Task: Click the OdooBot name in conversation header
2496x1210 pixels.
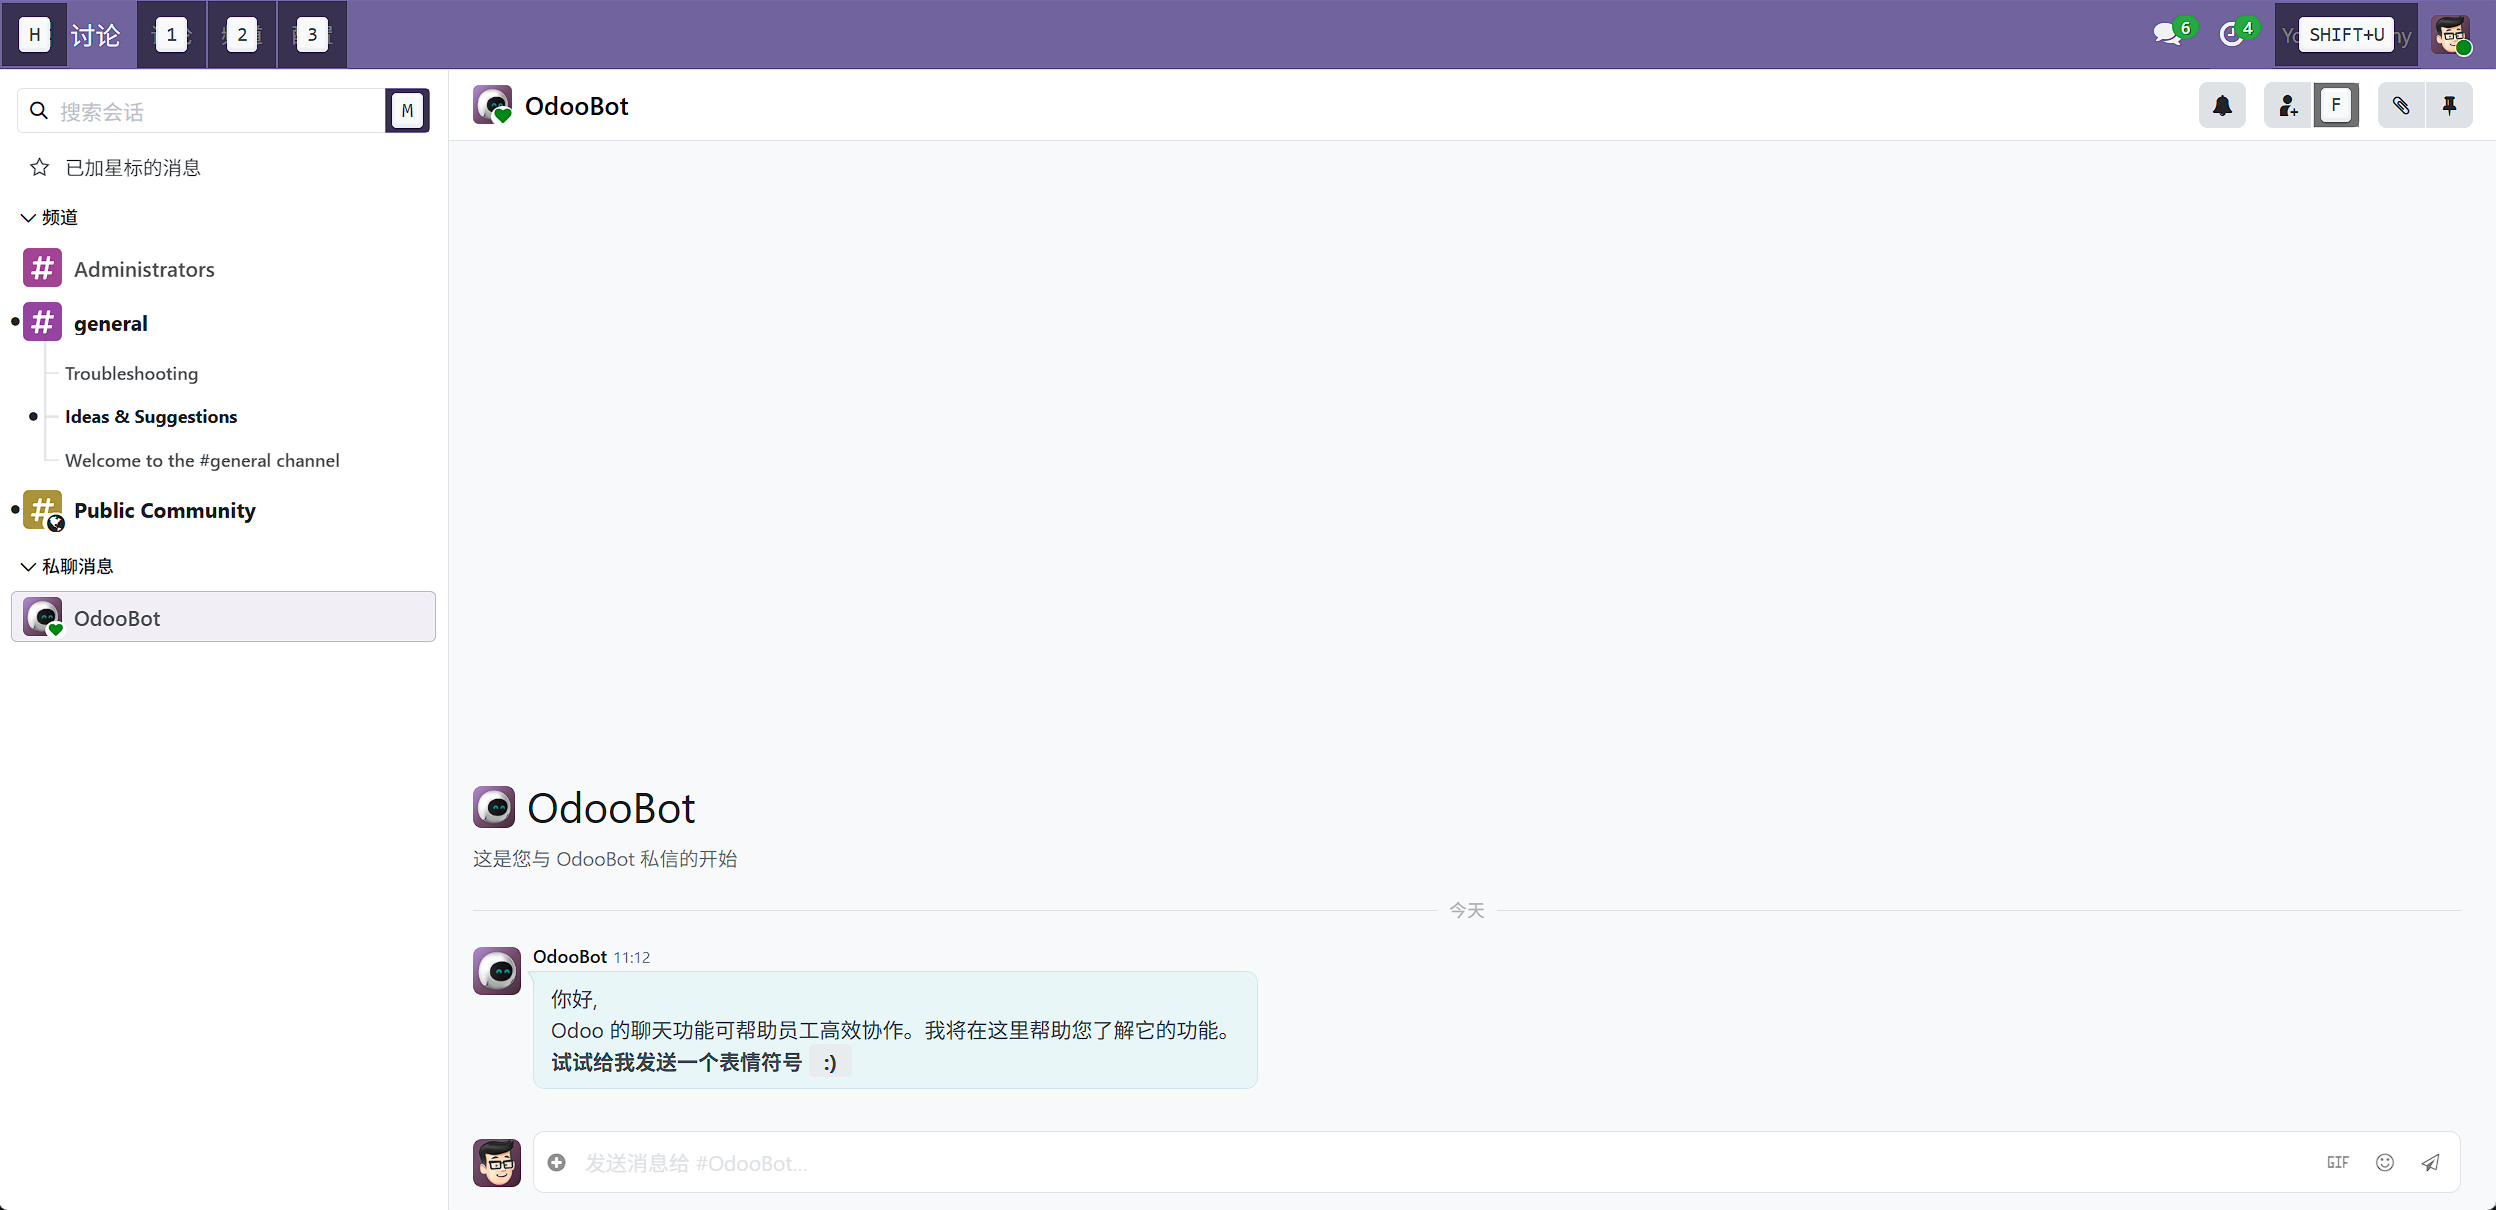Action: [576, 106]
